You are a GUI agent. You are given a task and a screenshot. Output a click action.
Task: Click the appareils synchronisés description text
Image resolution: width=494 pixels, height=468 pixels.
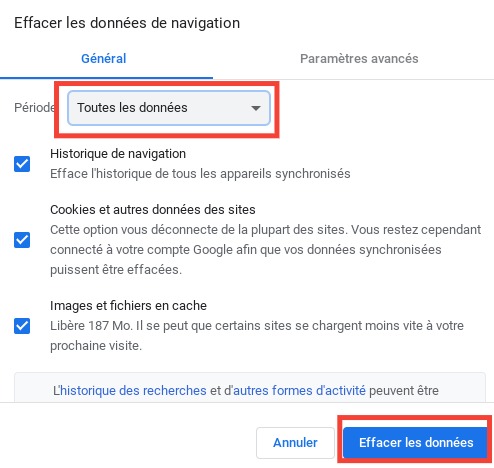coord(200,174)
